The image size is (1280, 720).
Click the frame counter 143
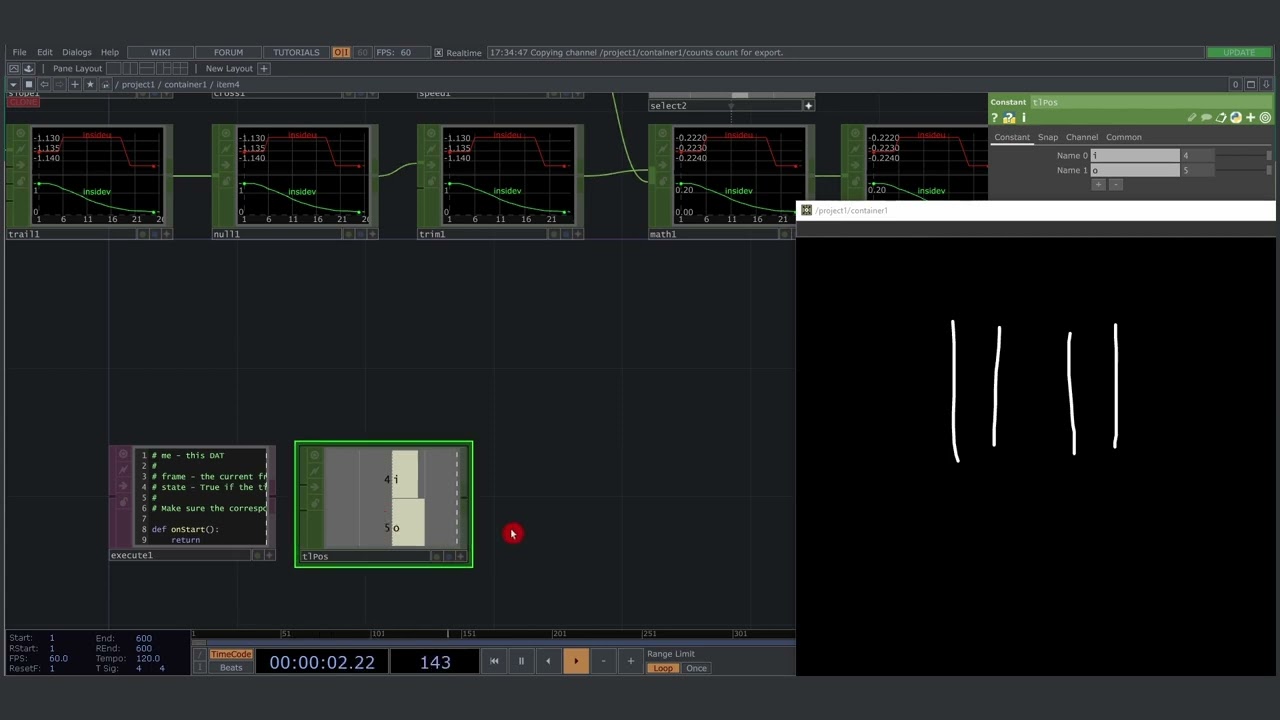click(435, 662)
